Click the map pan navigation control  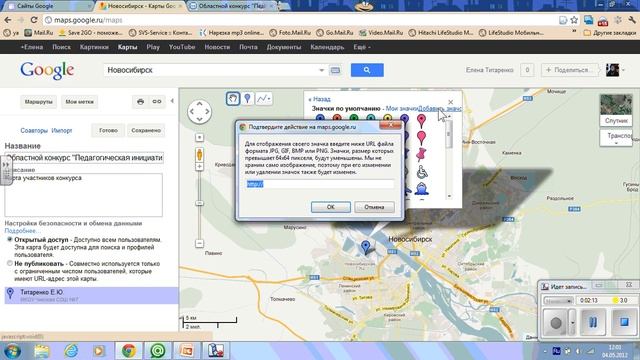pos(199,111)
